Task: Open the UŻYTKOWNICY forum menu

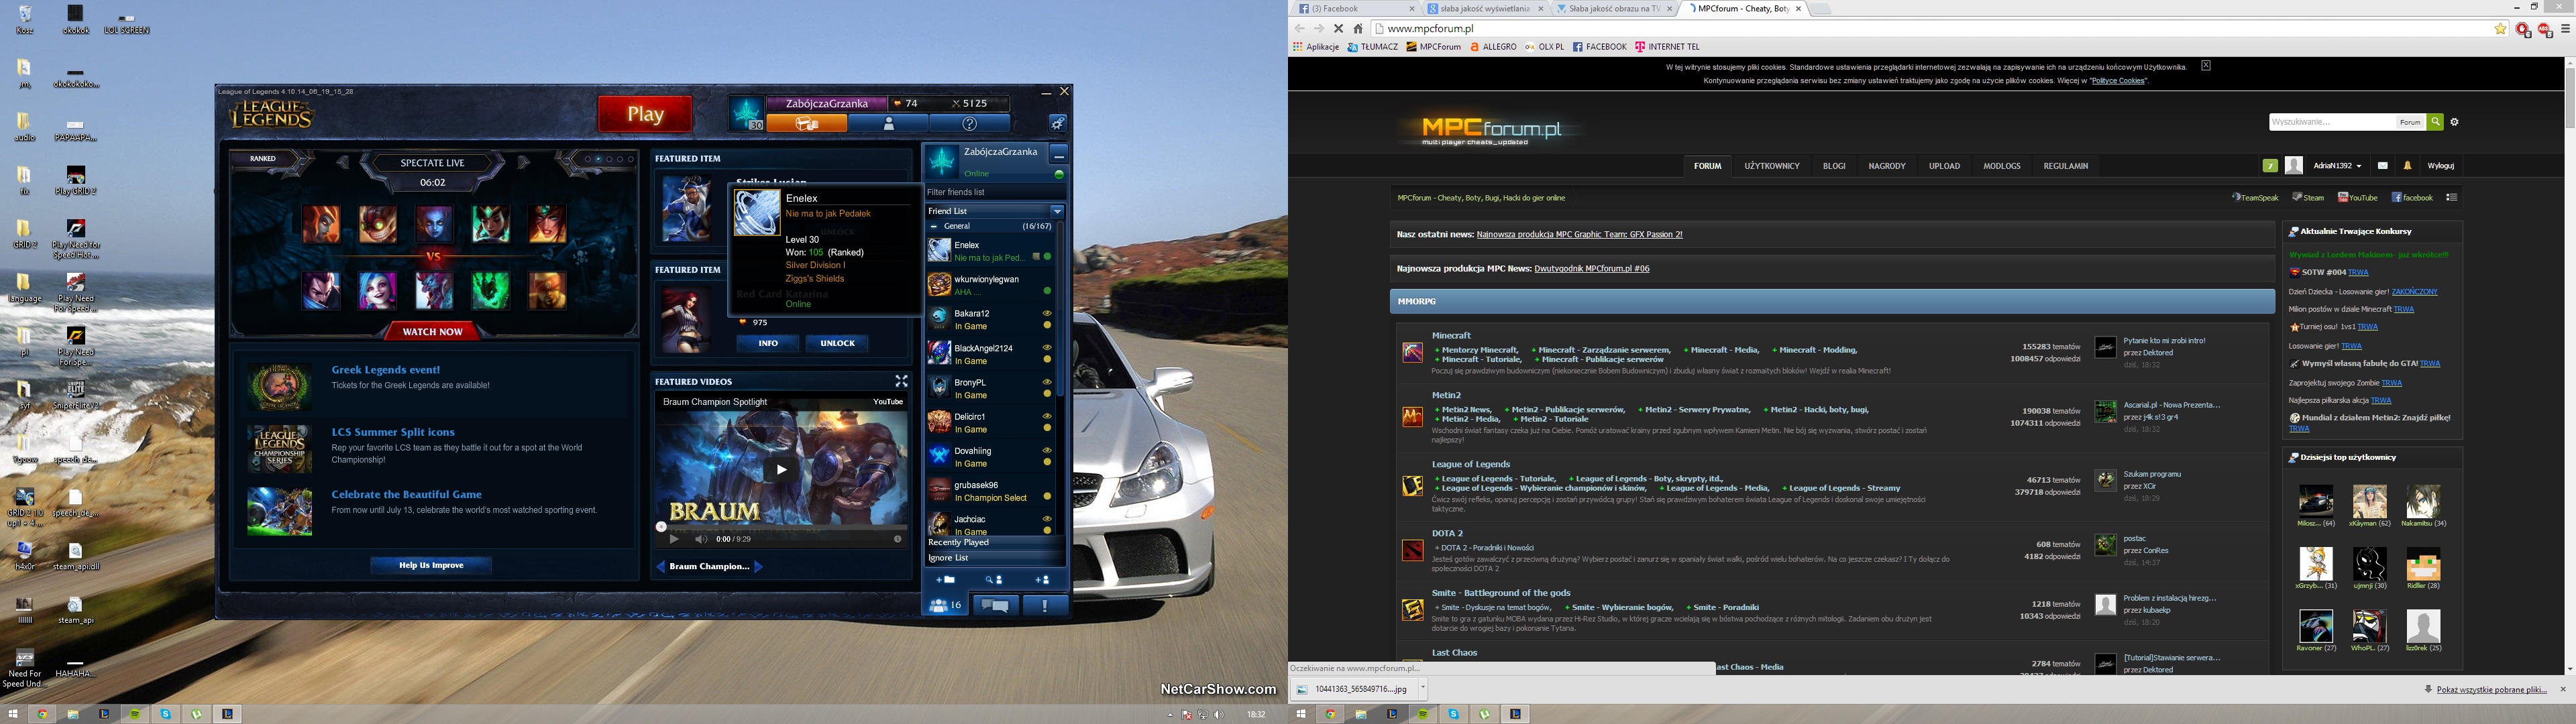Action: click(x=1772, y=166)
